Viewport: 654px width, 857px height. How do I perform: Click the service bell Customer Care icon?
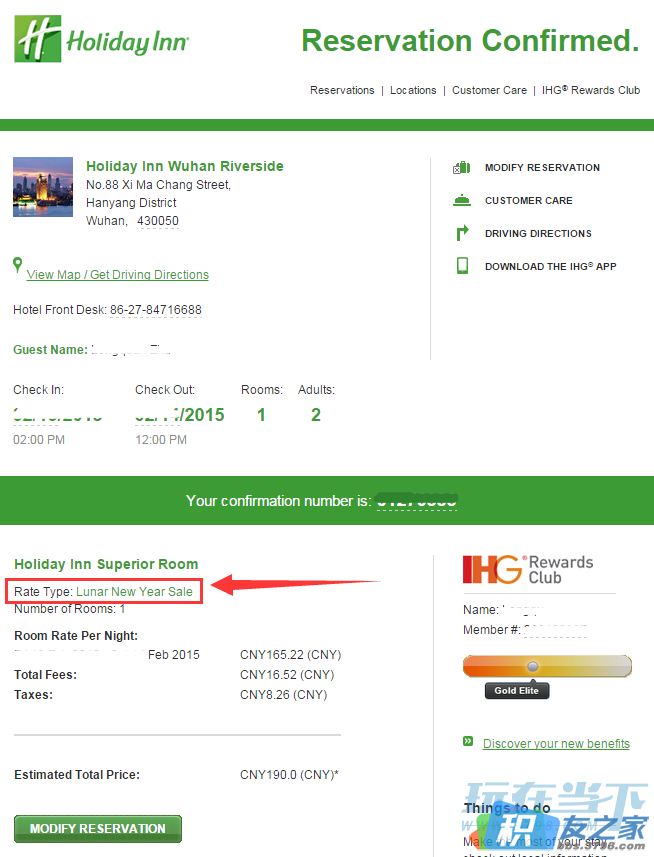coord(462,201)
